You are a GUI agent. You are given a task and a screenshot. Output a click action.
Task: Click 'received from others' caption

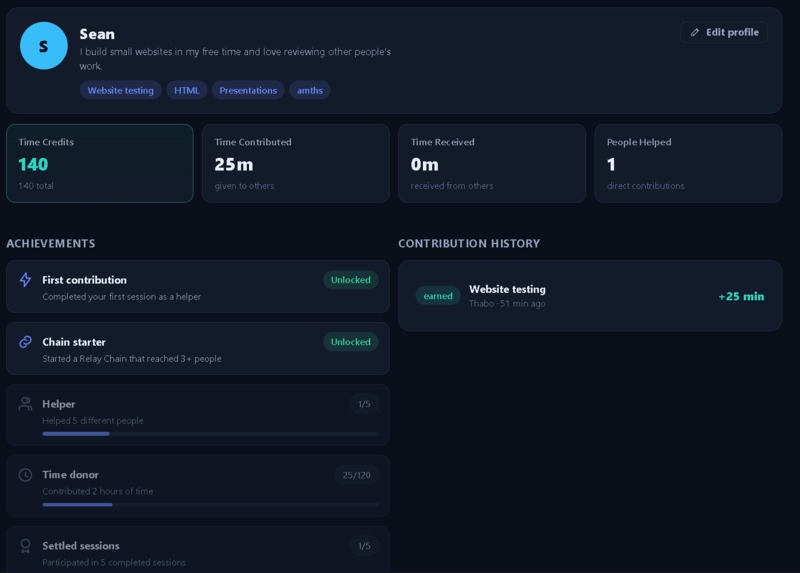click(x=452, y=186)
